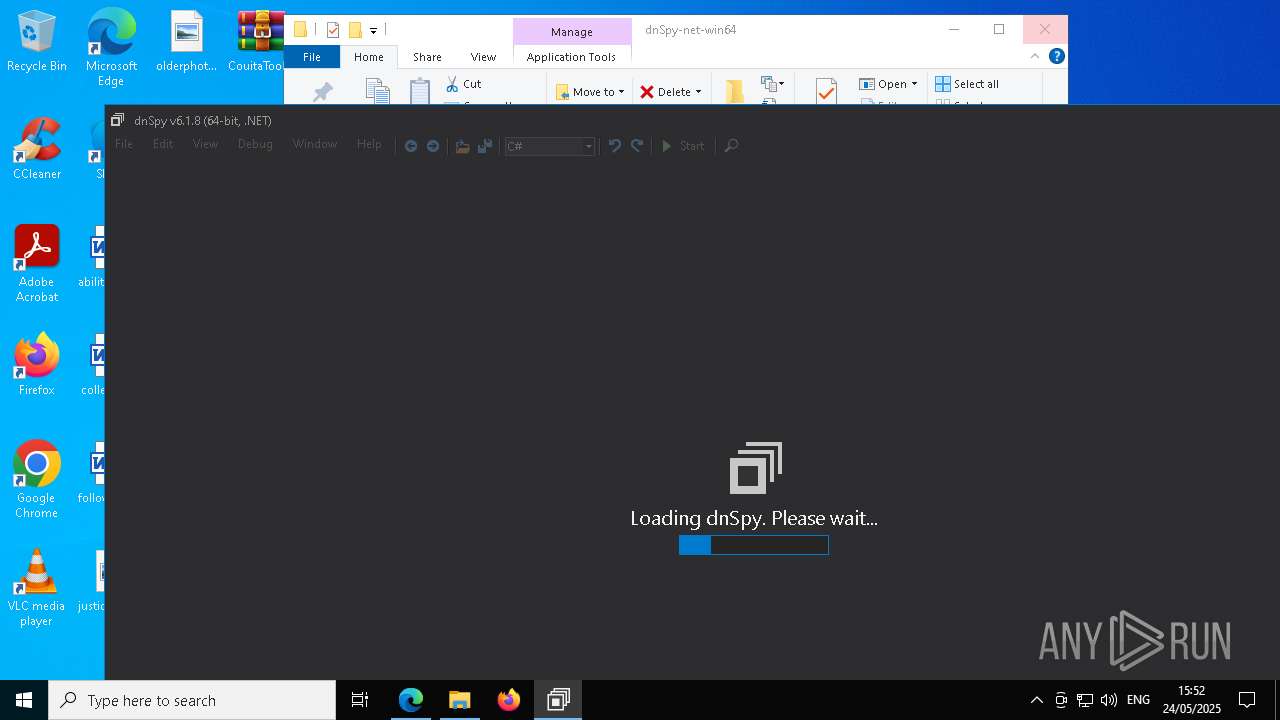This screenshot has width=1280, height=720.
Task: Click the dnSpy redo icon
Action: 637,146
